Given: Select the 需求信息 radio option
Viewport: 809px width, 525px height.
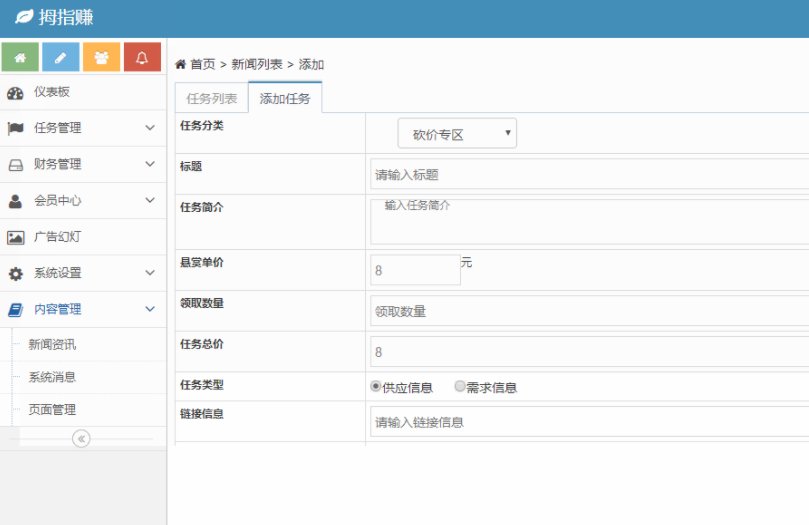Looking at the screenshot, I should click(x=460, y=386).
